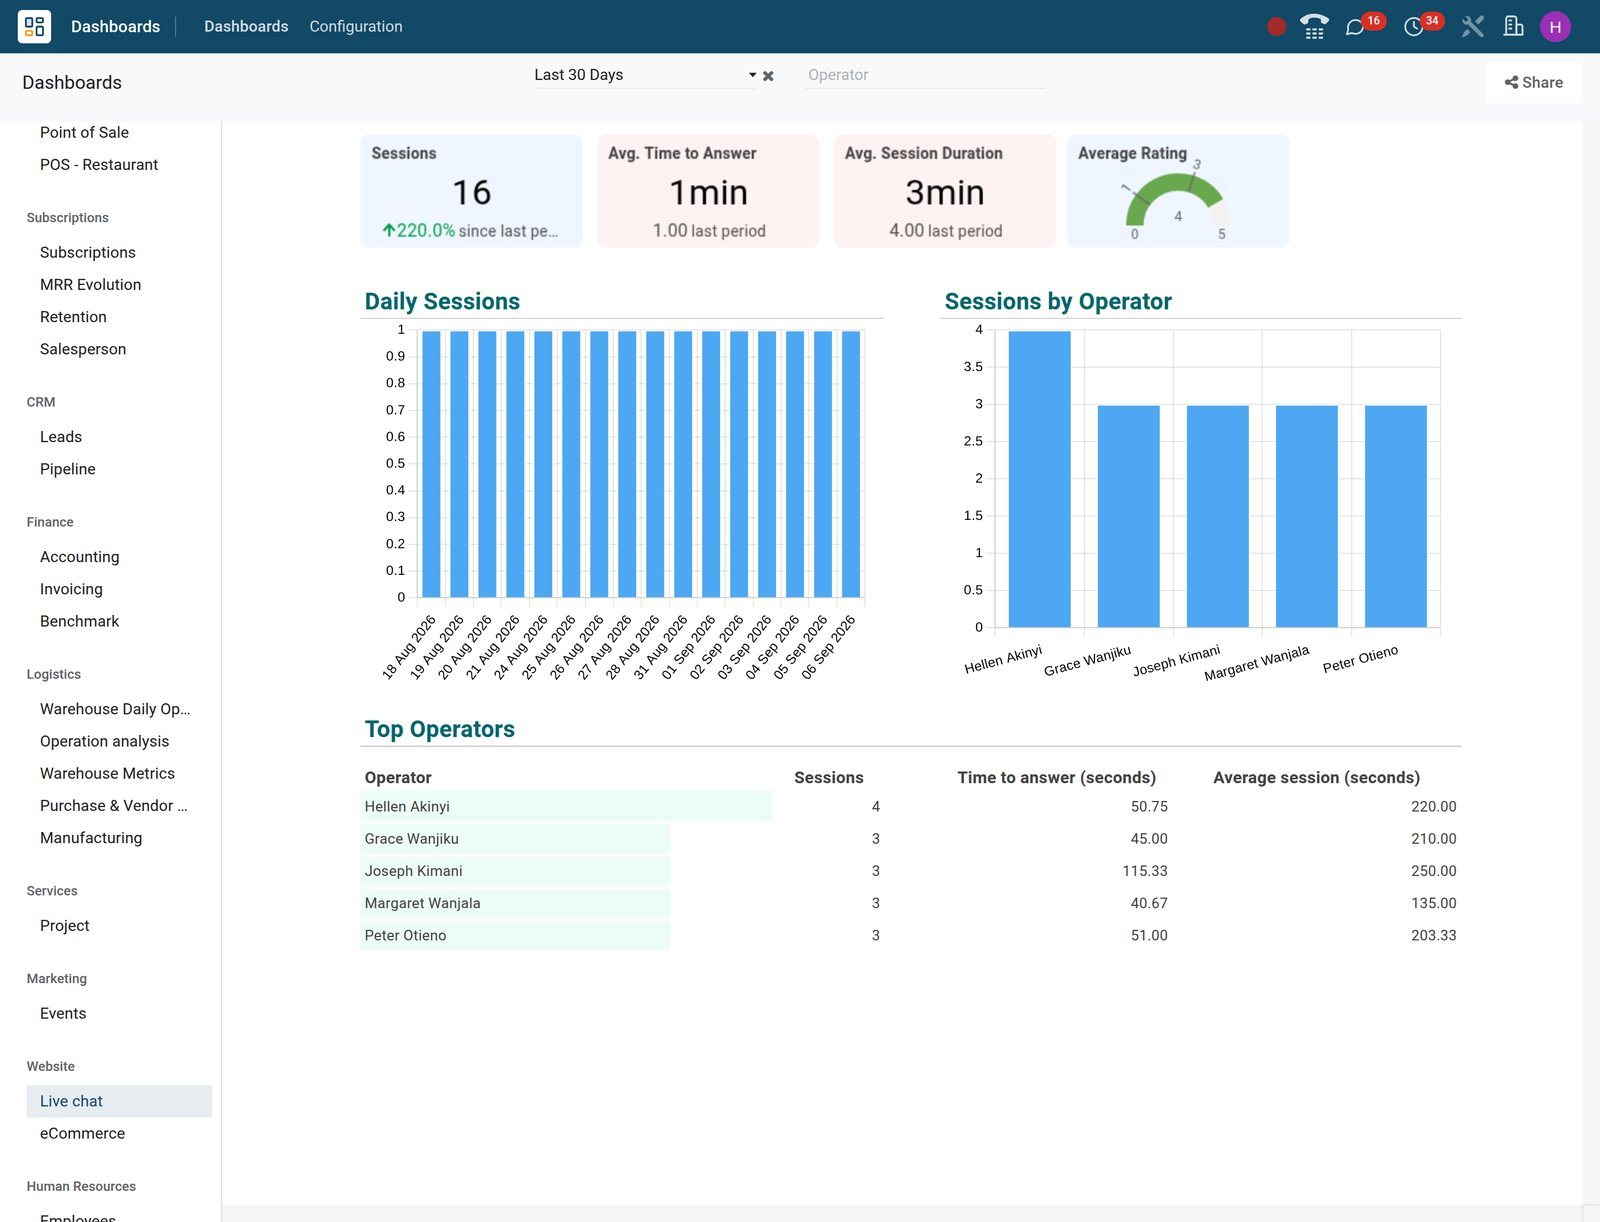The image size is (1600, 1222).
Task: Click the Average Rating gauge
Action: tap(1178, 191)
